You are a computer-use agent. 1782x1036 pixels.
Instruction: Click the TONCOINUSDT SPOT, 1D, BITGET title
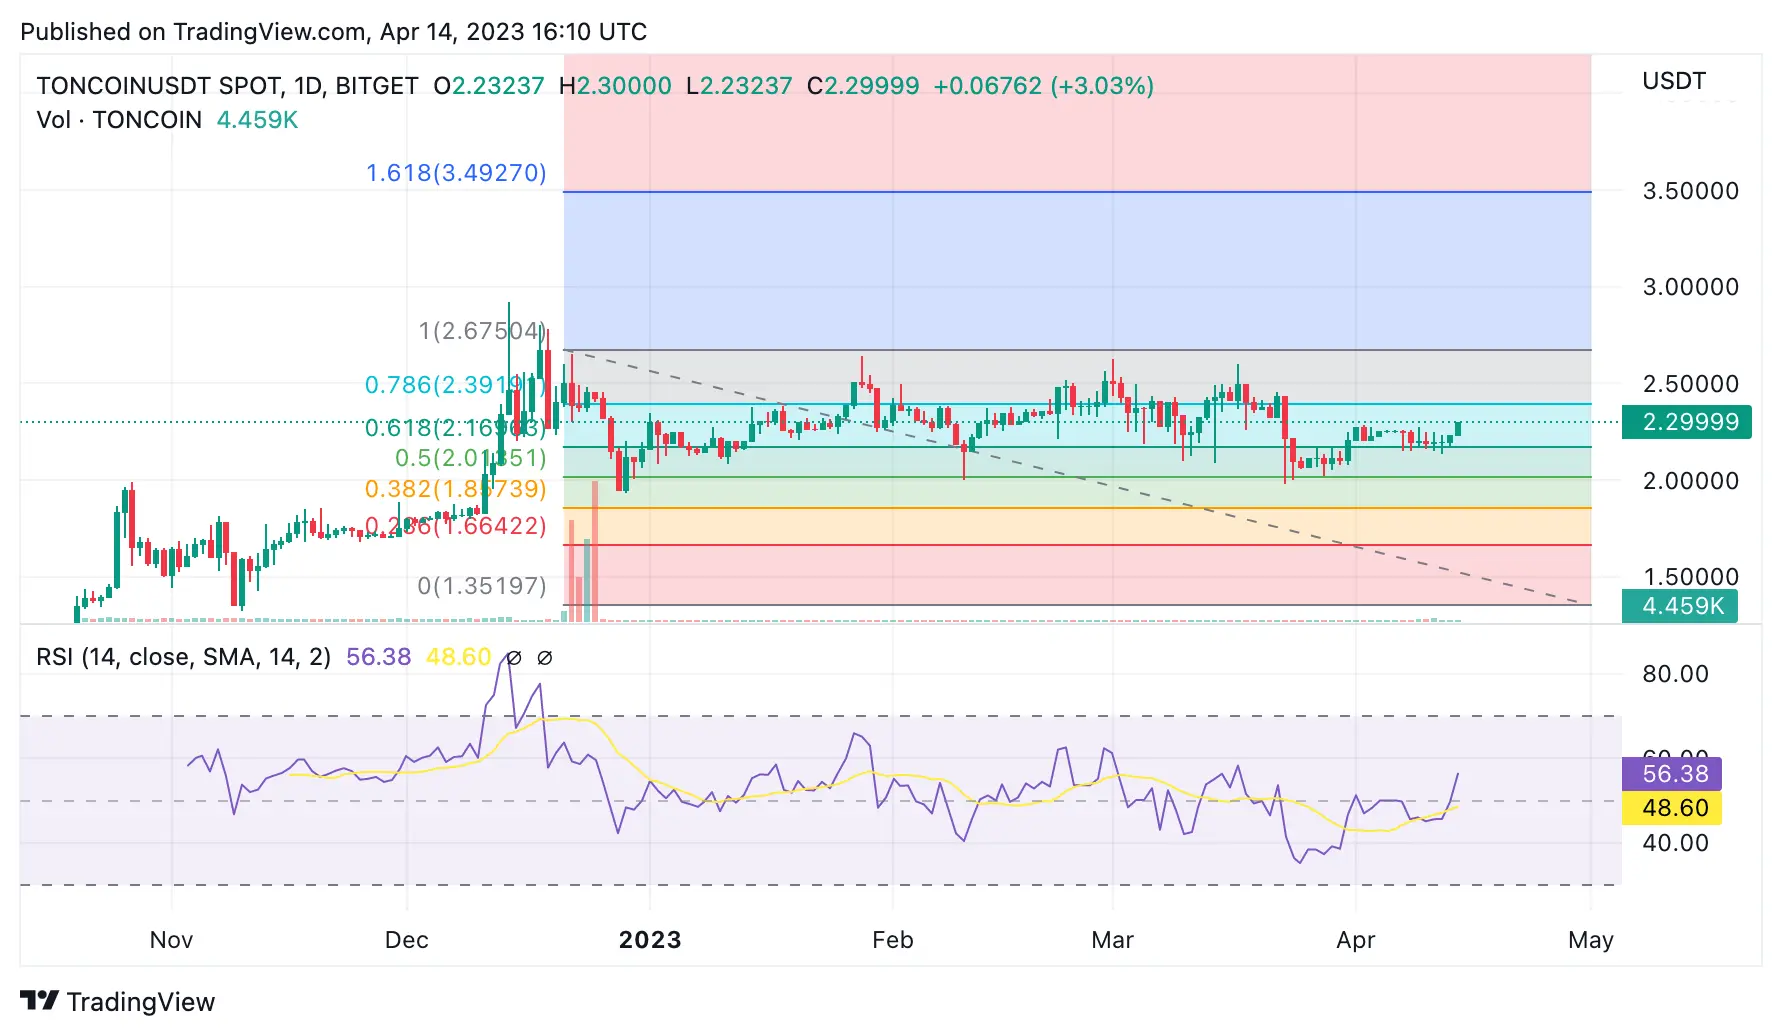227,86
